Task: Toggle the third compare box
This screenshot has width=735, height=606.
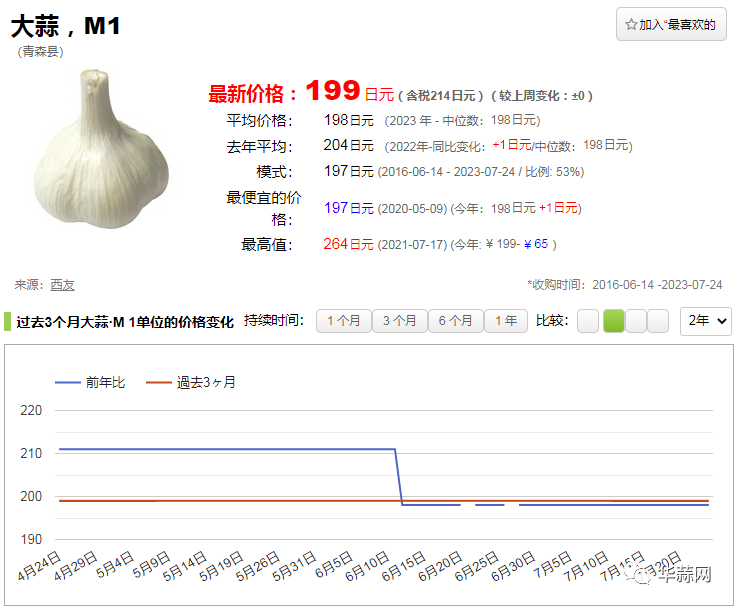Action: click(636, 321)
